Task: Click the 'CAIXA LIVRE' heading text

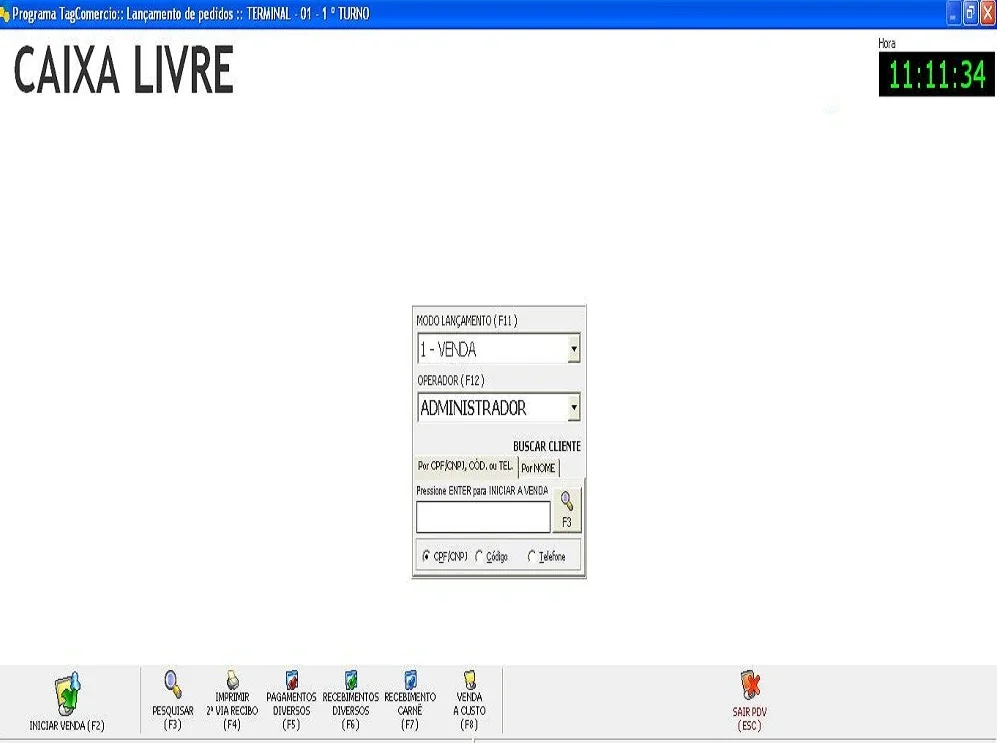Action: point(124,70)
